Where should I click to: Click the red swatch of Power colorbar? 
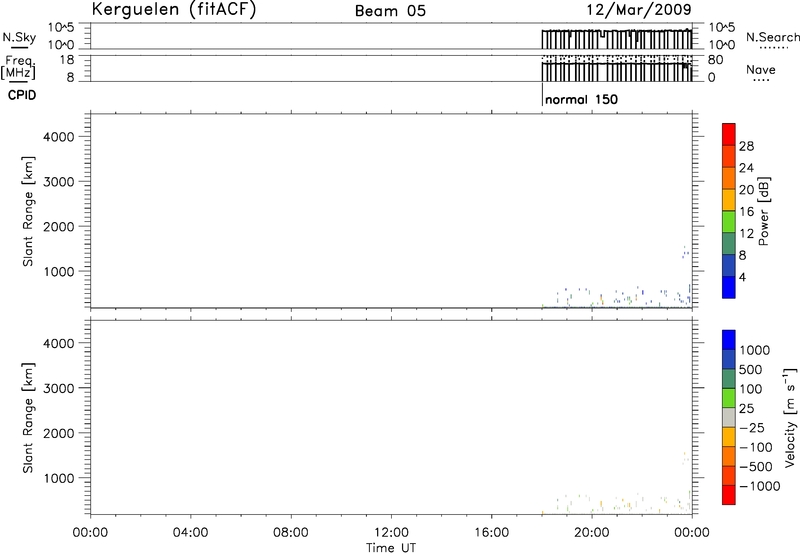point(729,134)
